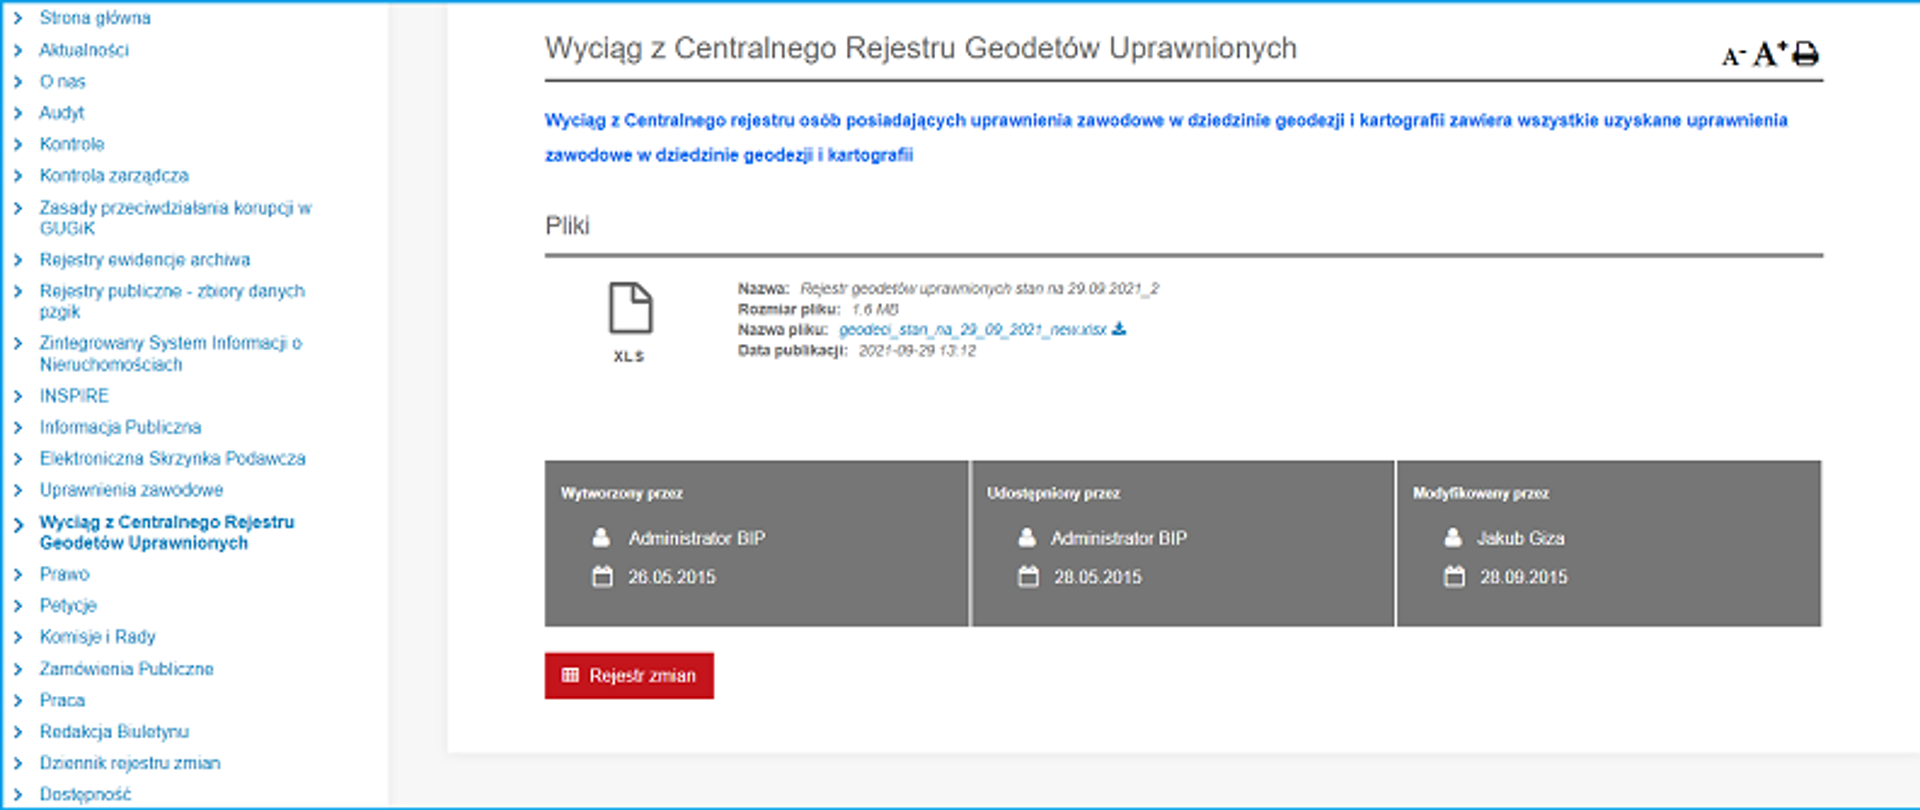Click the decrease font size A- icon
The height and width of the screenshot is (810, 1920).
1733,56
